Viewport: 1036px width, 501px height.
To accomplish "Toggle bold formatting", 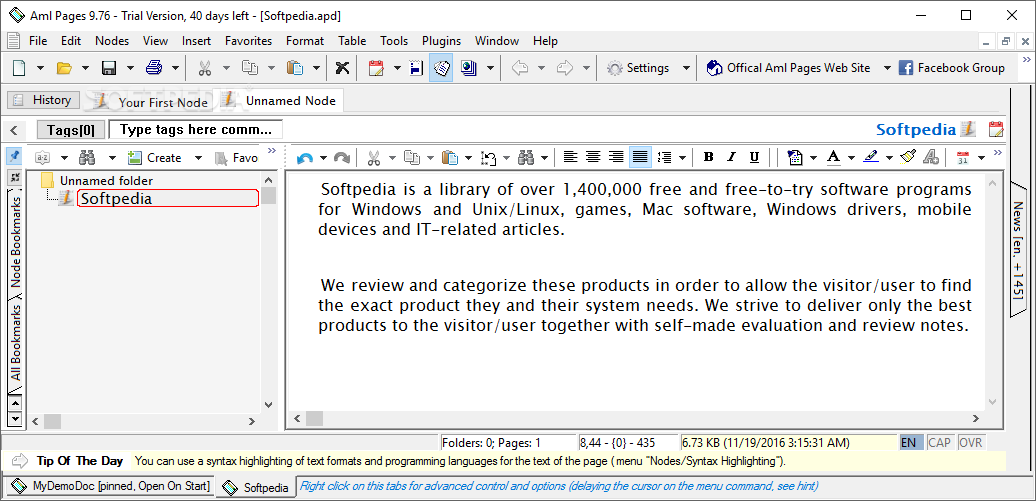I will (708, 157).
